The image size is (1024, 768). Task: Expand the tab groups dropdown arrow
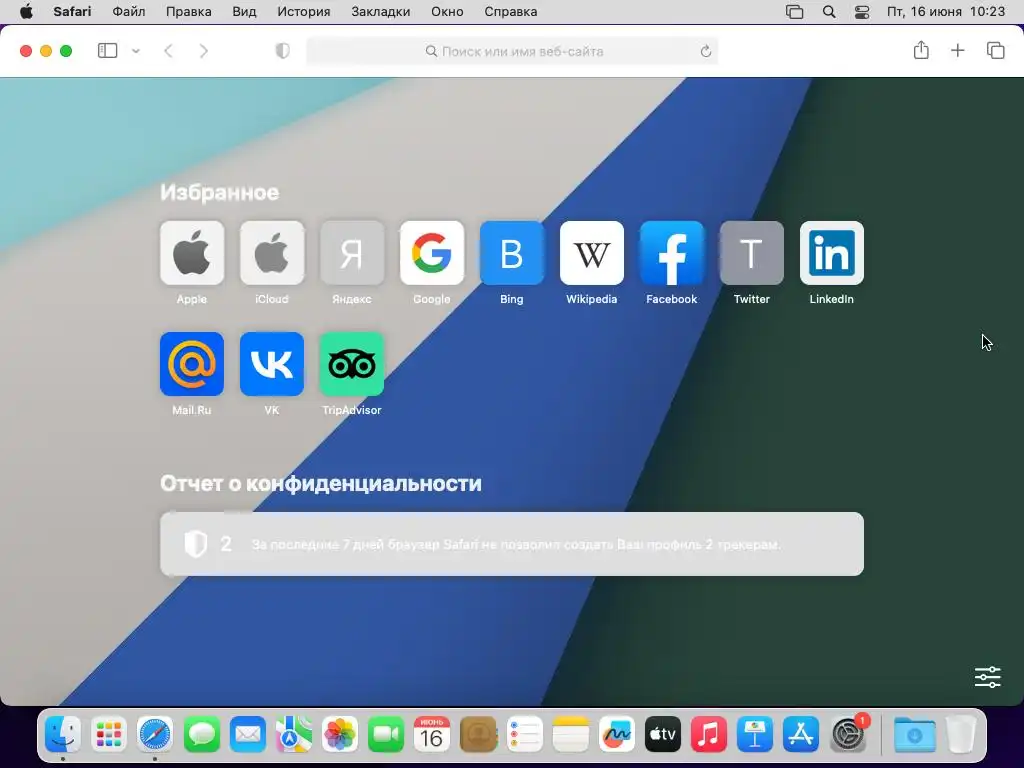click(x=136, y=51)
